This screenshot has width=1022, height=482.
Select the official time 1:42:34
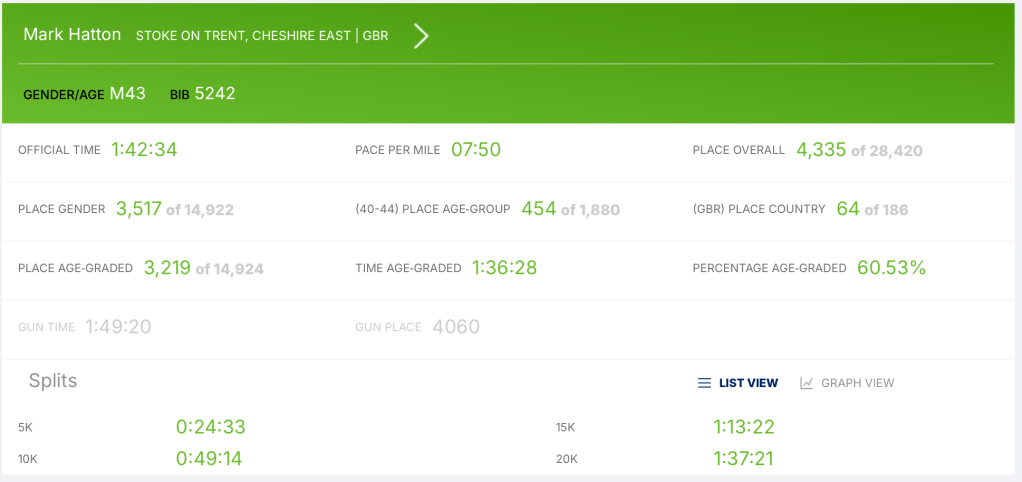pyautogui.click(x=144, y=150)
